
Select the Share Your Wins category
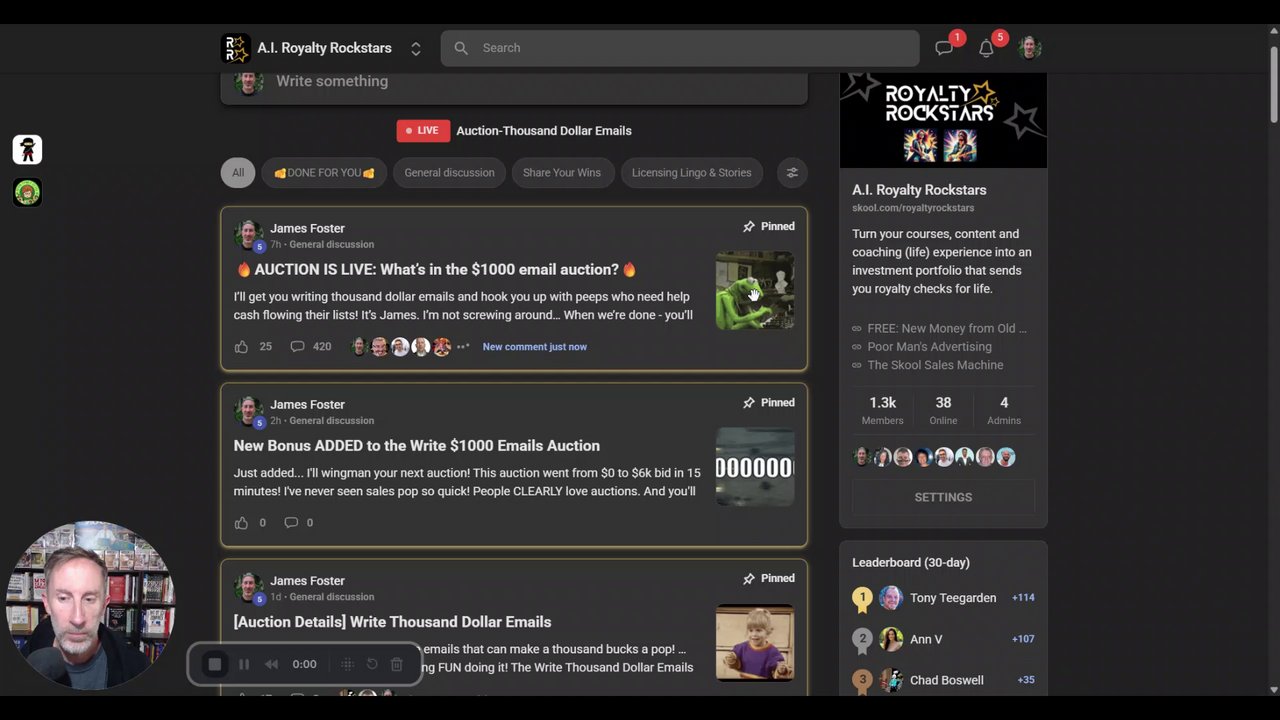click(x=562, y=173)
